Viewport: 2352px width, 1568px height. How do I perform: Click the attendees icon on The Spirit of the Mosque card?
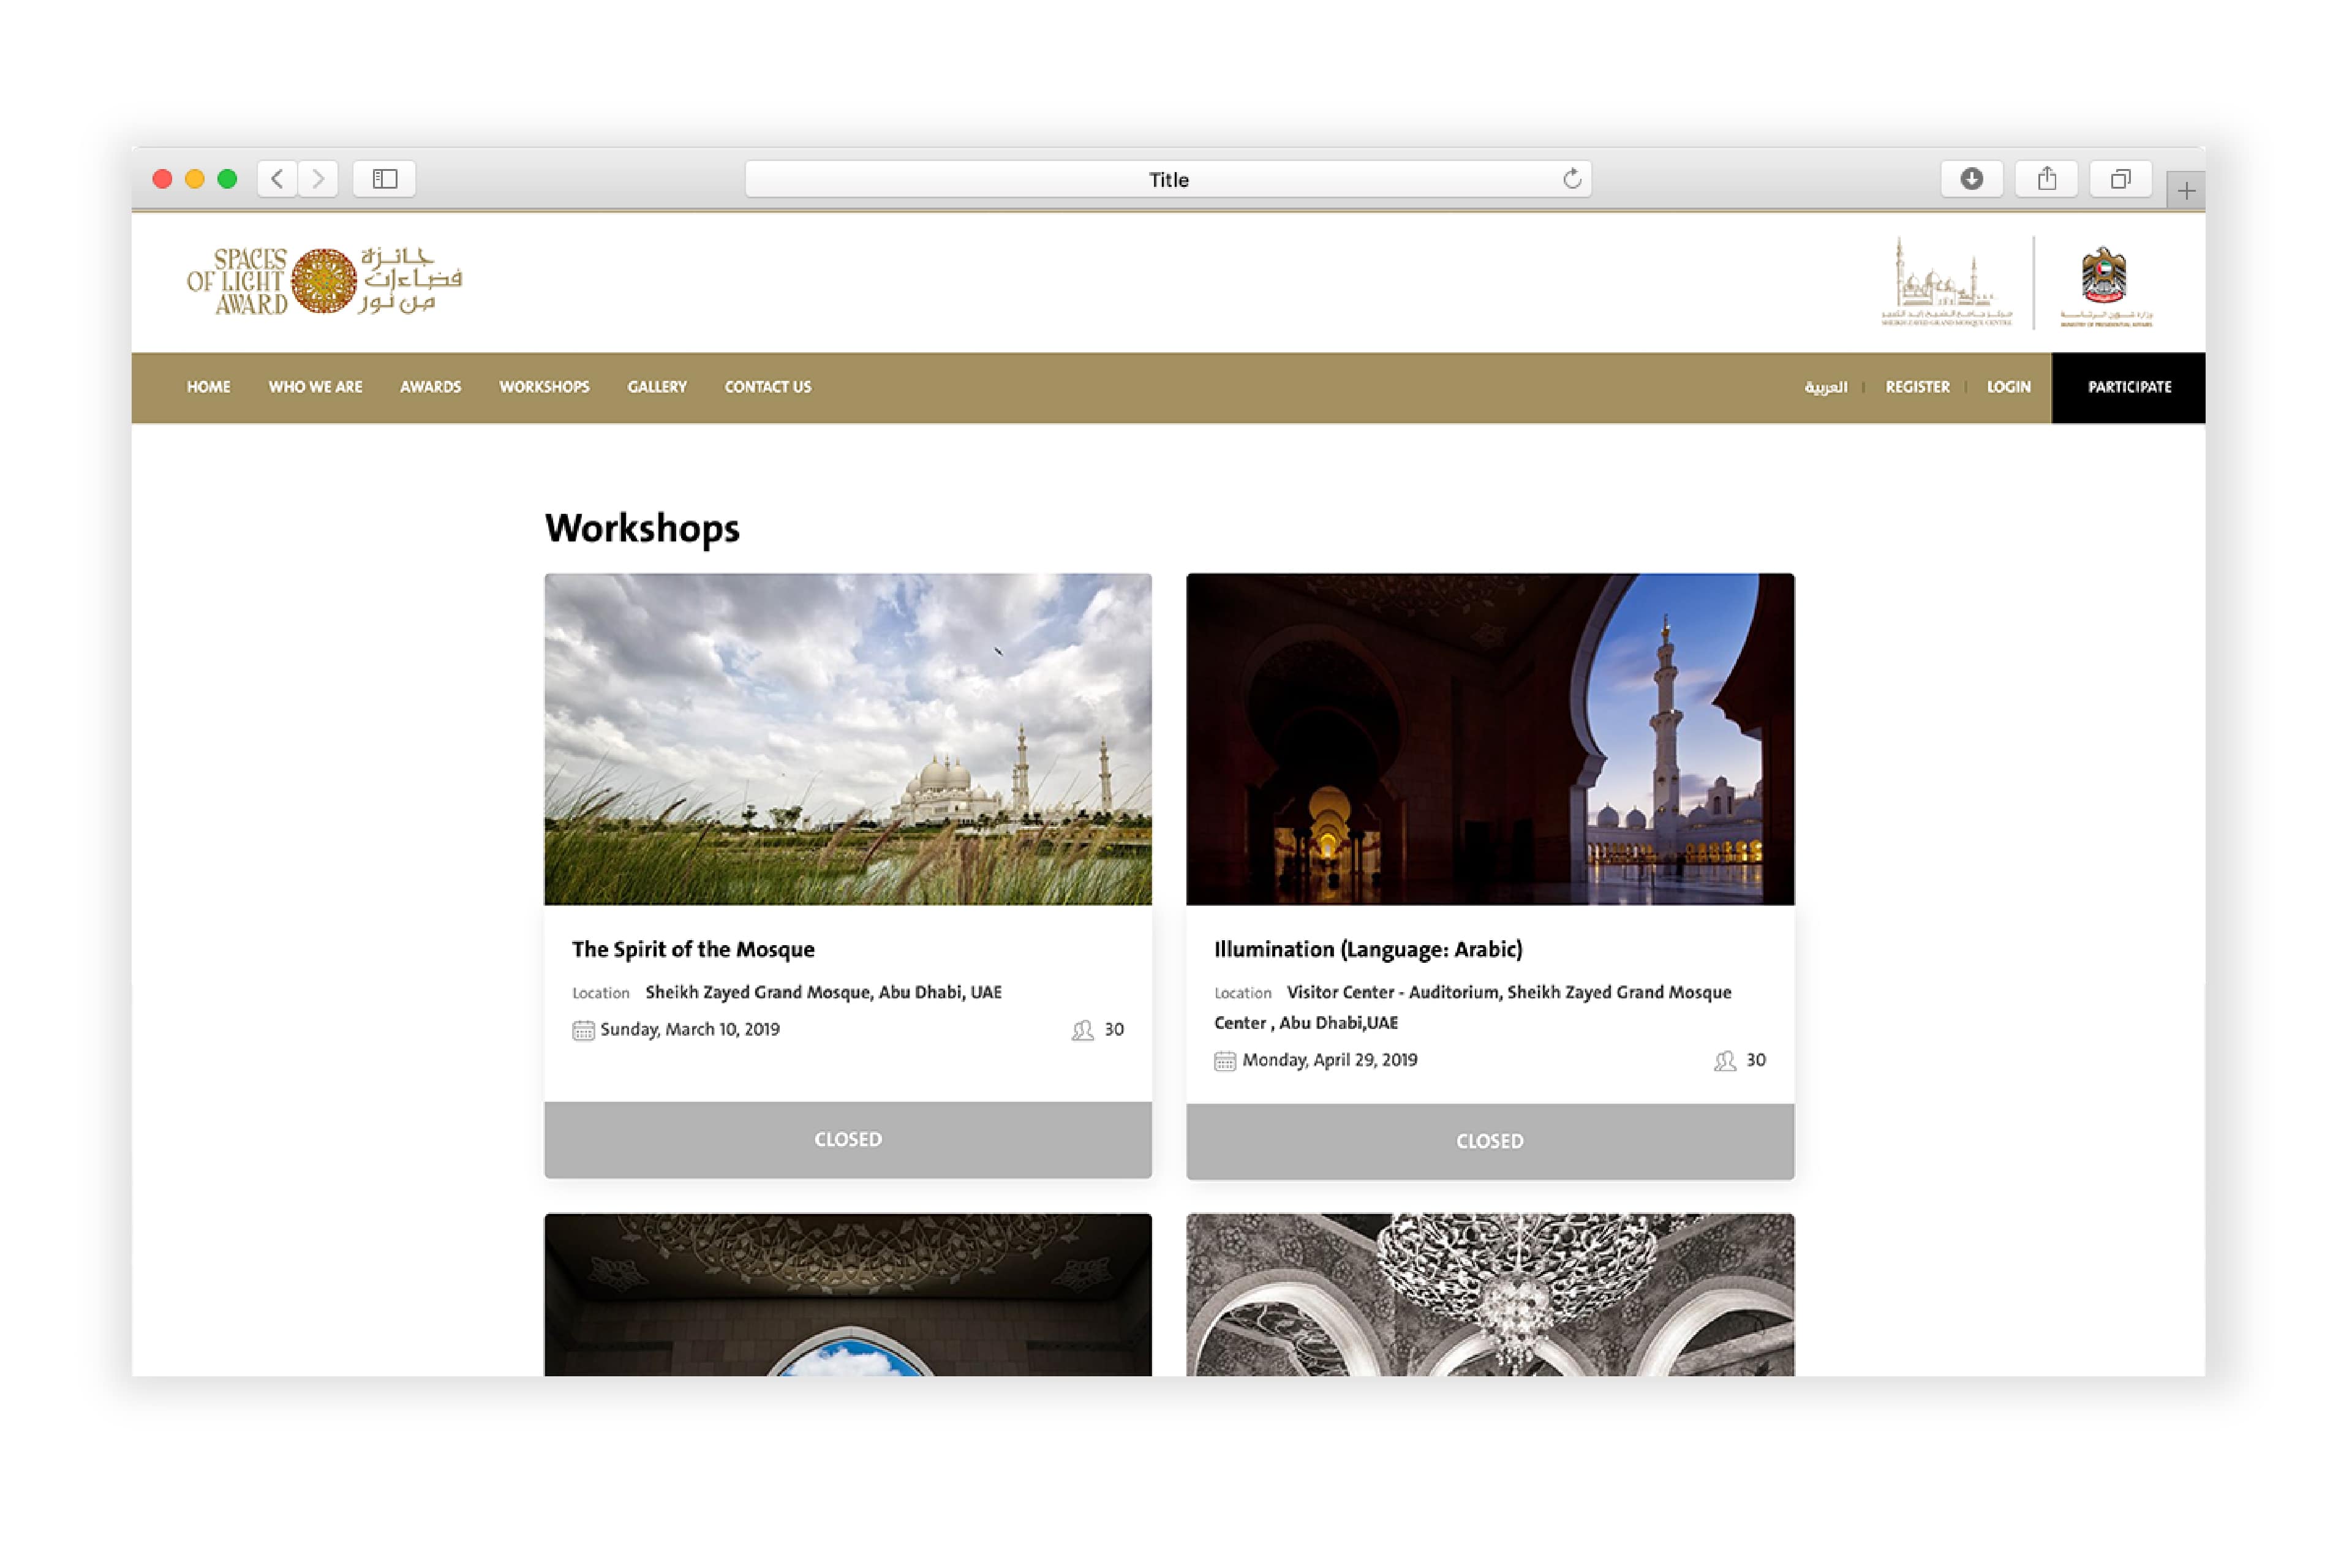1082,1030
